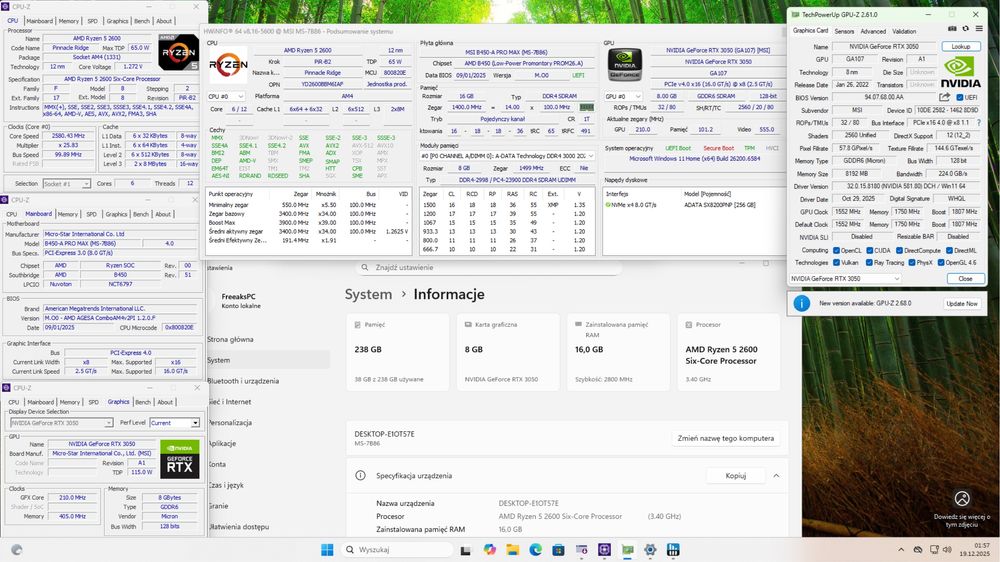
Task: Click the GeForce RTX logo in CPU-Z Graphics
Action: coord(179,459)
